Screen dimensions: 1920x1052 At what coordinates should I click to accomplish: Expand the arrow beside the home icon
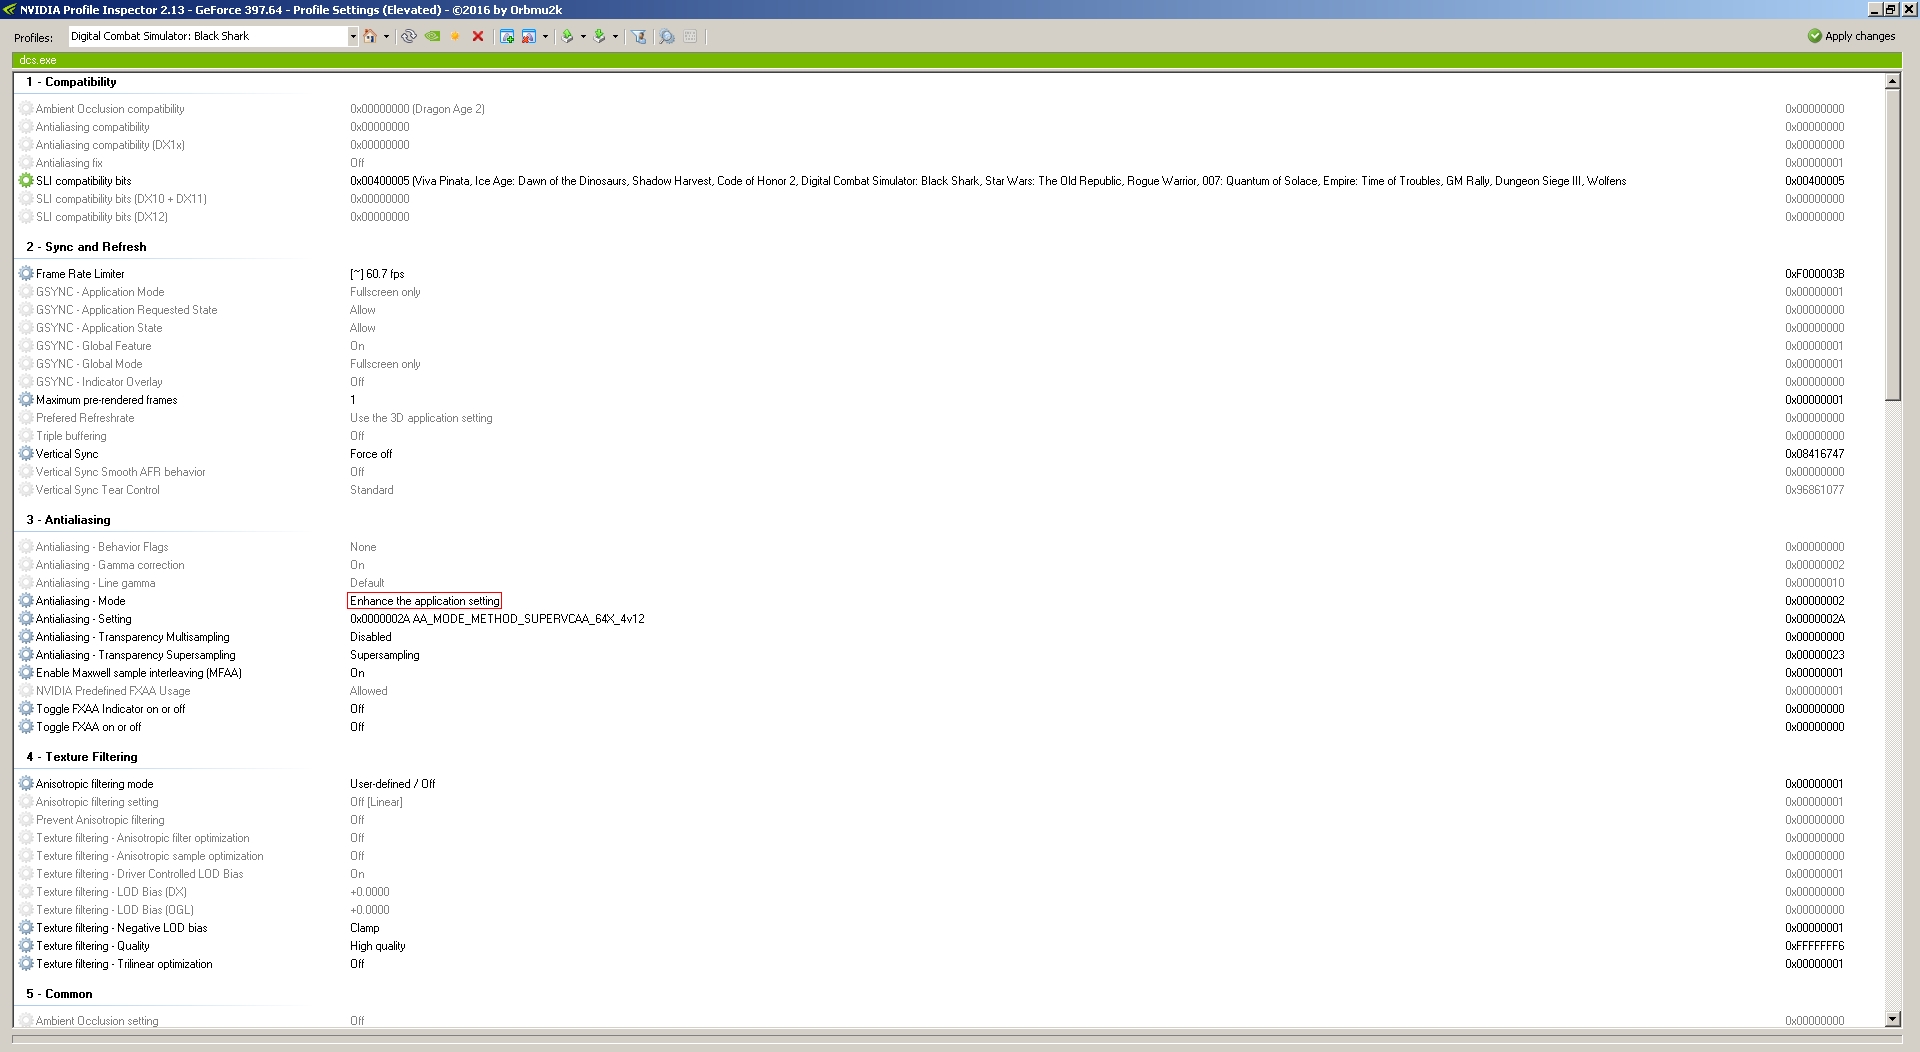(386, 36)
